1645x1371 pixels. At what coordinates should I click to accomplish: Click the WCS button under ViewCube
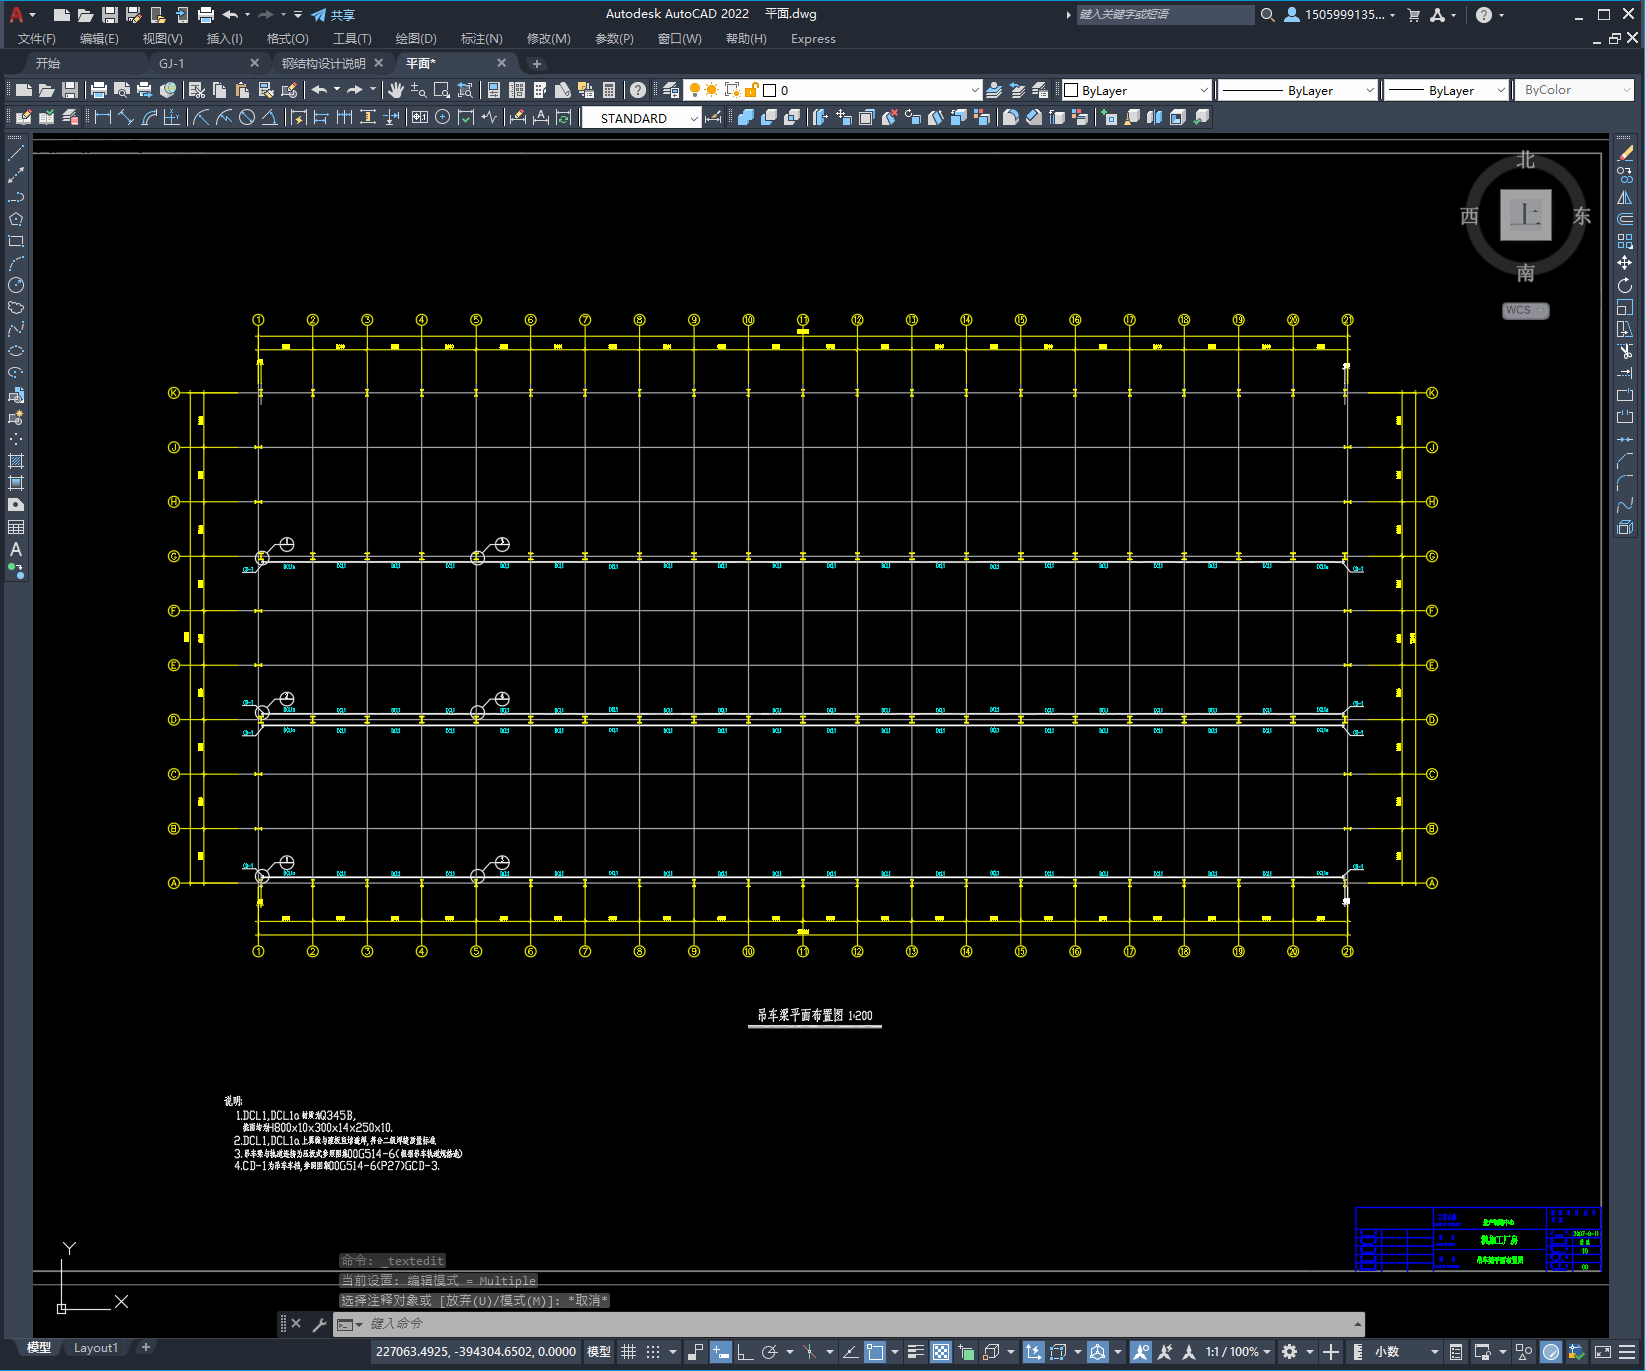point(1525,310)
